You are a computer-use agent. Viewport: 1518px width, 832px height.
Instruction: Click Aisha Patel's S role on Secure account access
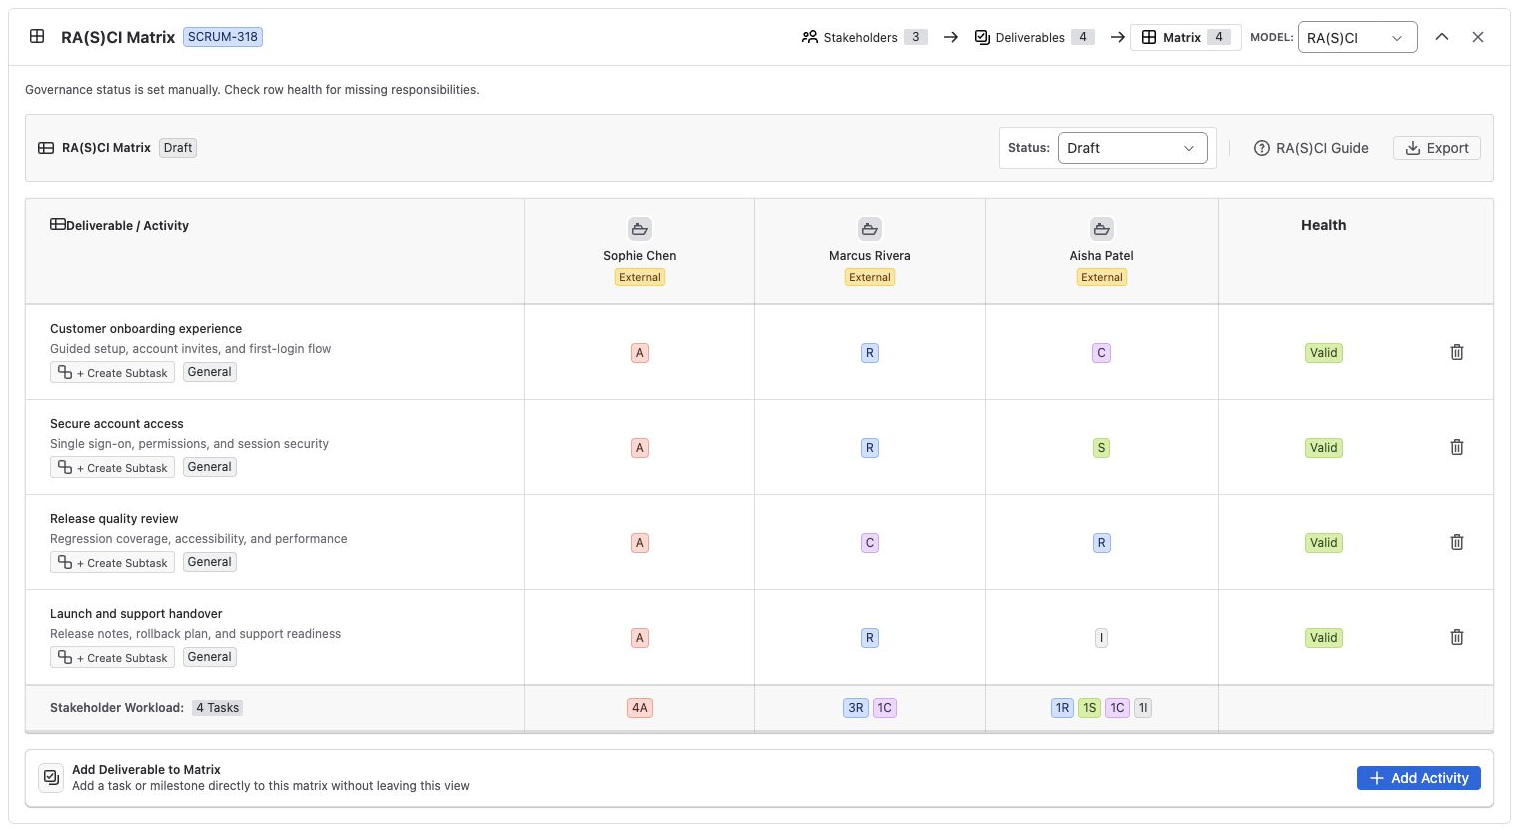(1101, 448)
